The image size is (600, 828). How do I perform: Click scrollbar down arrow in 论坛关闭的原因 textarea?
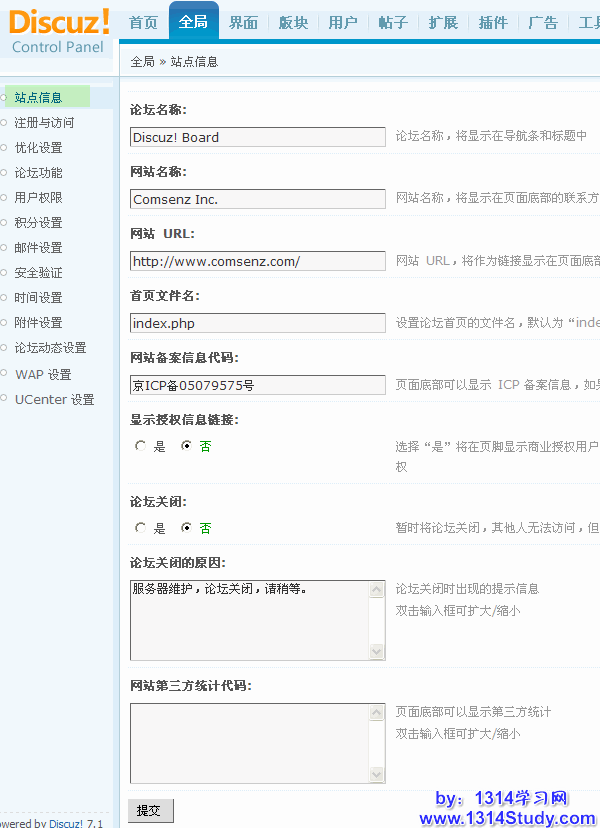point(377,652)
